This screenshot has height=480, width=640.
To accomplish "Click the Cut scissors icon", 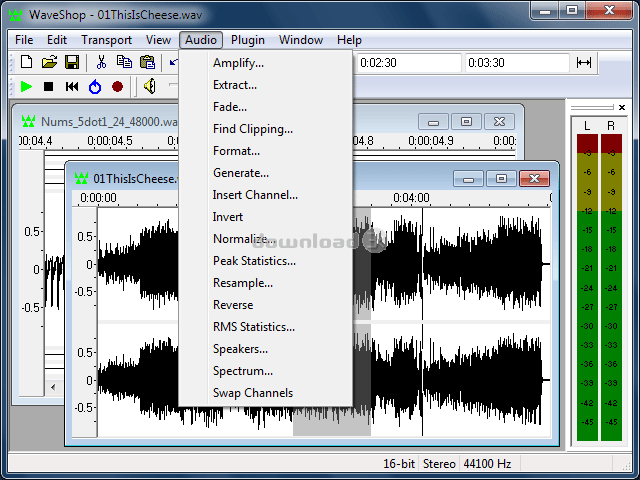I will pyautogui.click(x=101, y=63).
